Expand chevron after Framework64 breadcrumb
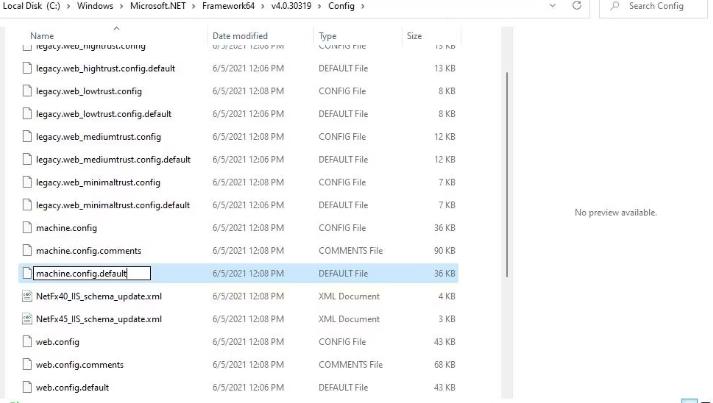 pyautogui.click(x=263, y=6)
